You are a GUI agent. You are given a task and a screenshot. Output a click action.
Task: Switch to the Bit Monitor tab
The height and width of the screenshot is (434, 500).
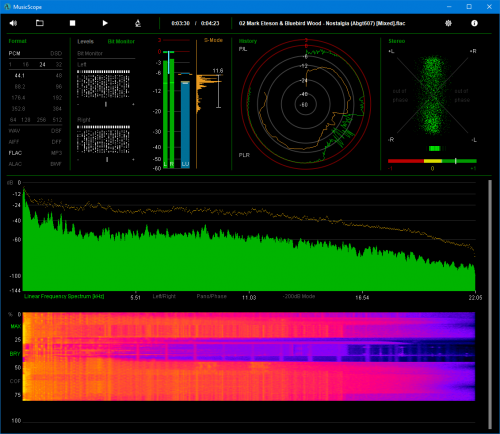click(x=121, y=41)
